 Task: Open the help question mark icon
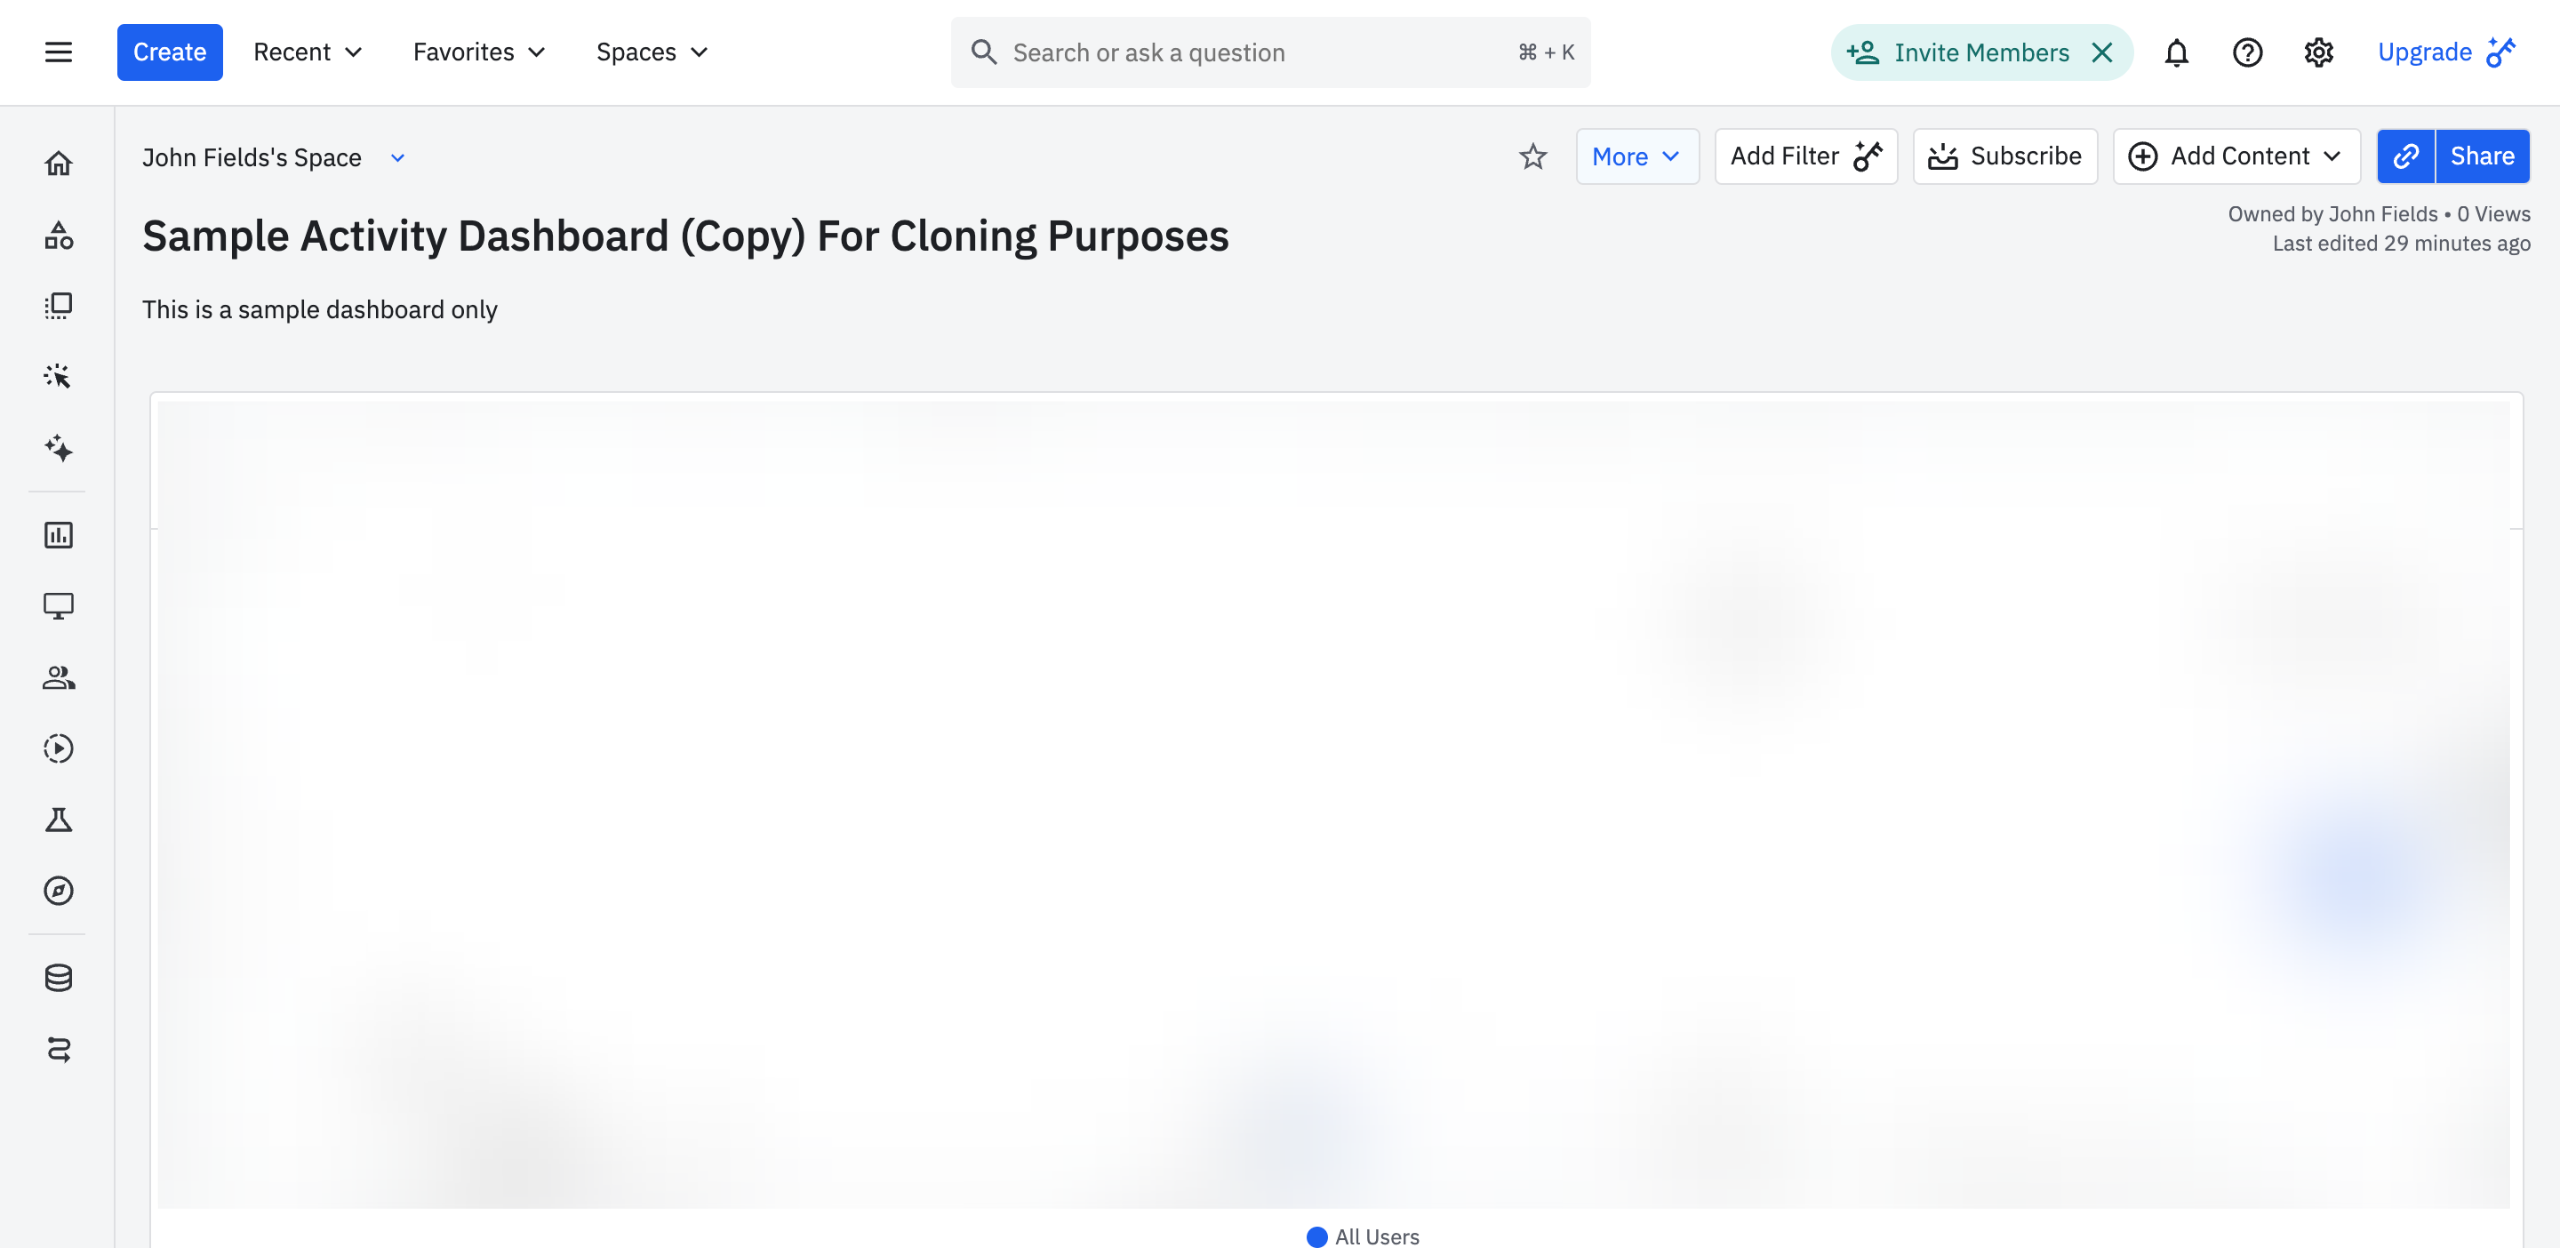coord(2247,52)
